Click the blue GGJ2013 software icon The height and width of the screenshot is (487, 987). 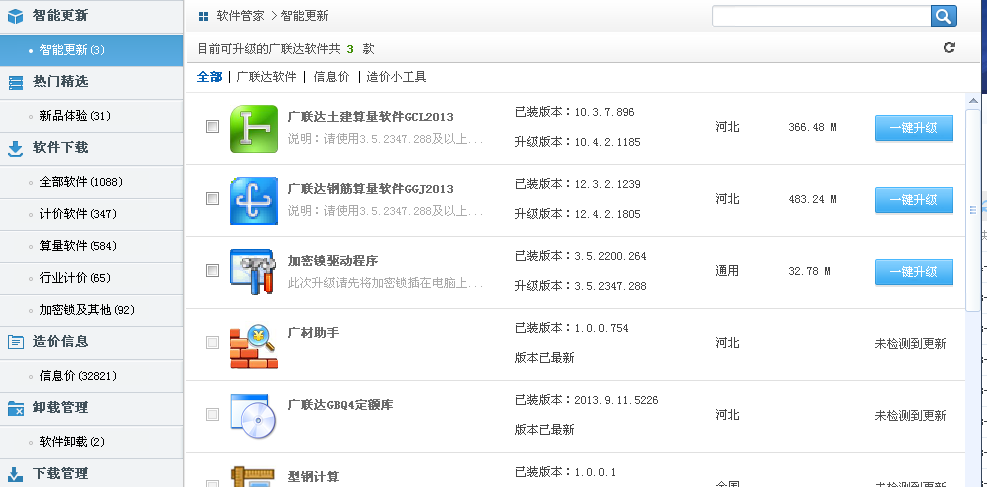coord(254,201)
